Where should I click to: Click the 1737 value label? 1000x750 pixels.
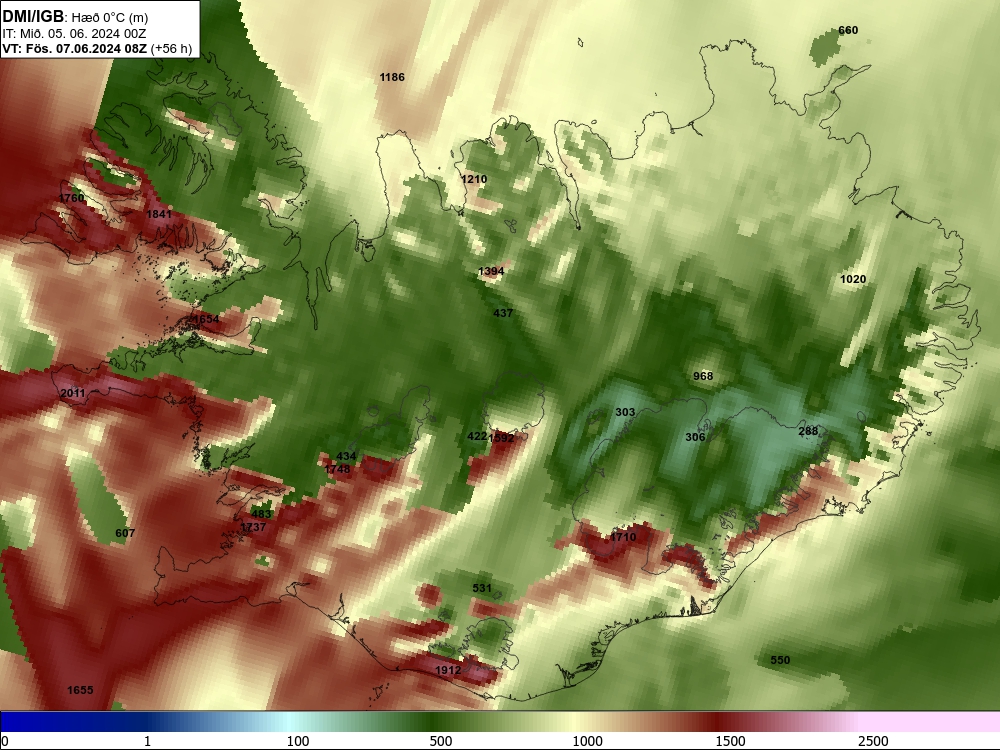click(x=253, y=527)
